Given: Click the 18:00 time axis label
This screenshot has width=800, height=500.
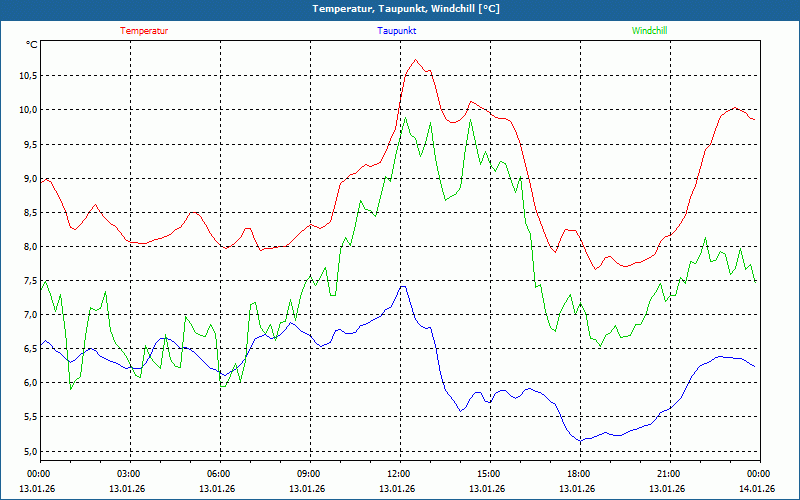Looking at the screenshot, I should [x=578, y=474].
